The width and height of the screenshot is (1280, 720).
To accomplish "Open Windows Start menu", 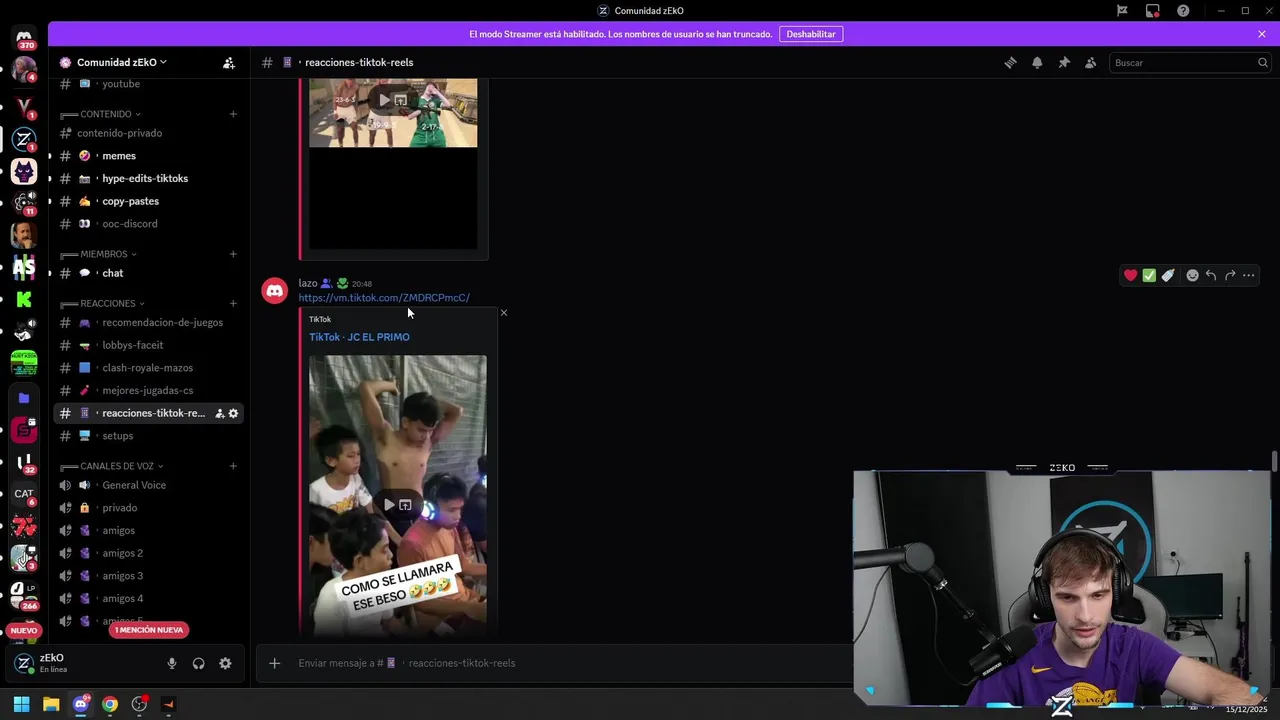I will coord(21,704).
